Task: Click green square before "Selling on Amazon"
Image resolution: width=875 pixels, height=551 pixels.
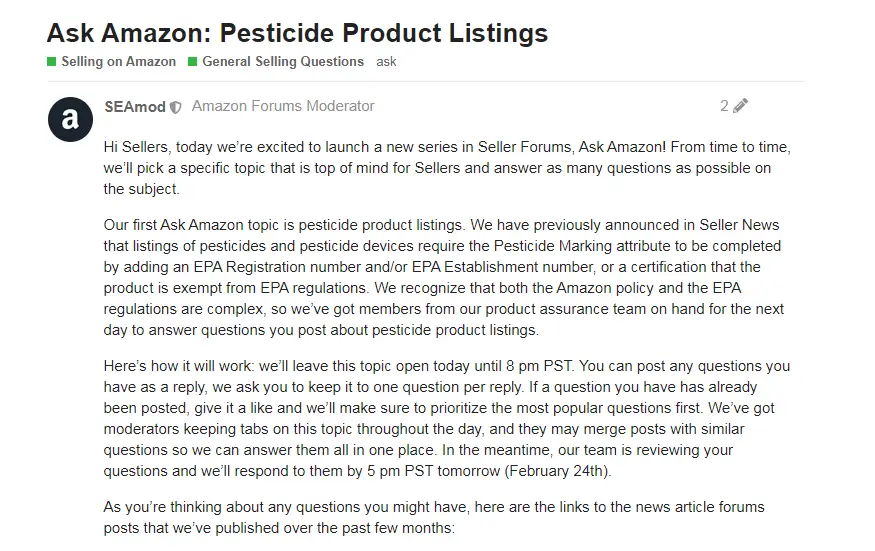Action: coord(52,62)
